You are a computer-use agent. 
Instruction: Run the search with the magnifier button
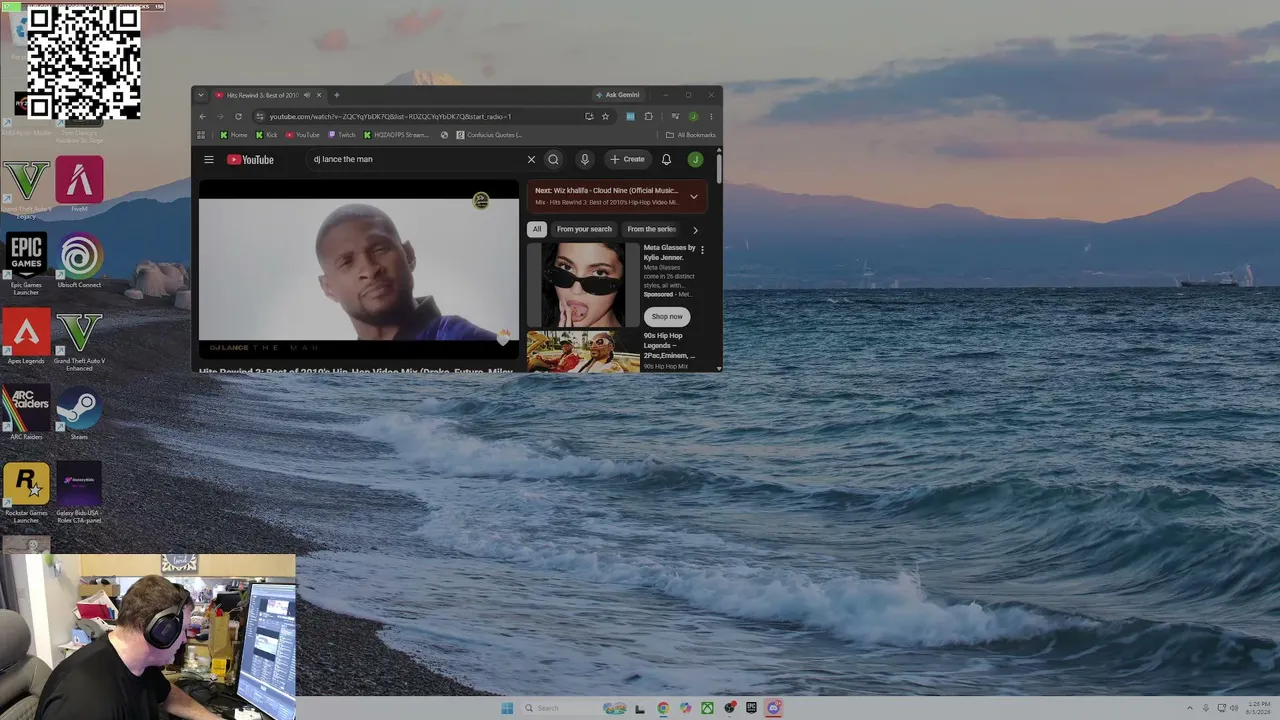(x=553, y=159)
